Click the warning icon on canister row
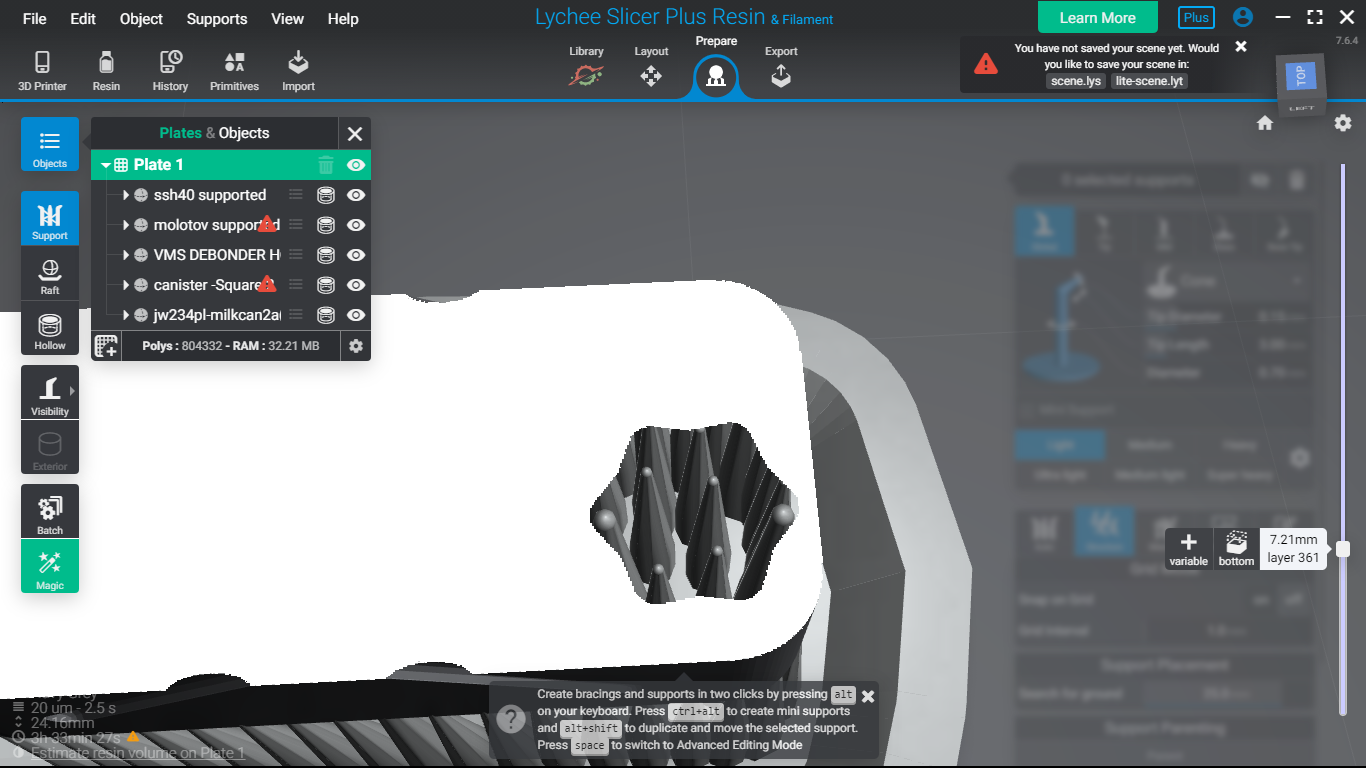Image resolution: width=1366 pixels, height=768 pixels. (267, 284)
